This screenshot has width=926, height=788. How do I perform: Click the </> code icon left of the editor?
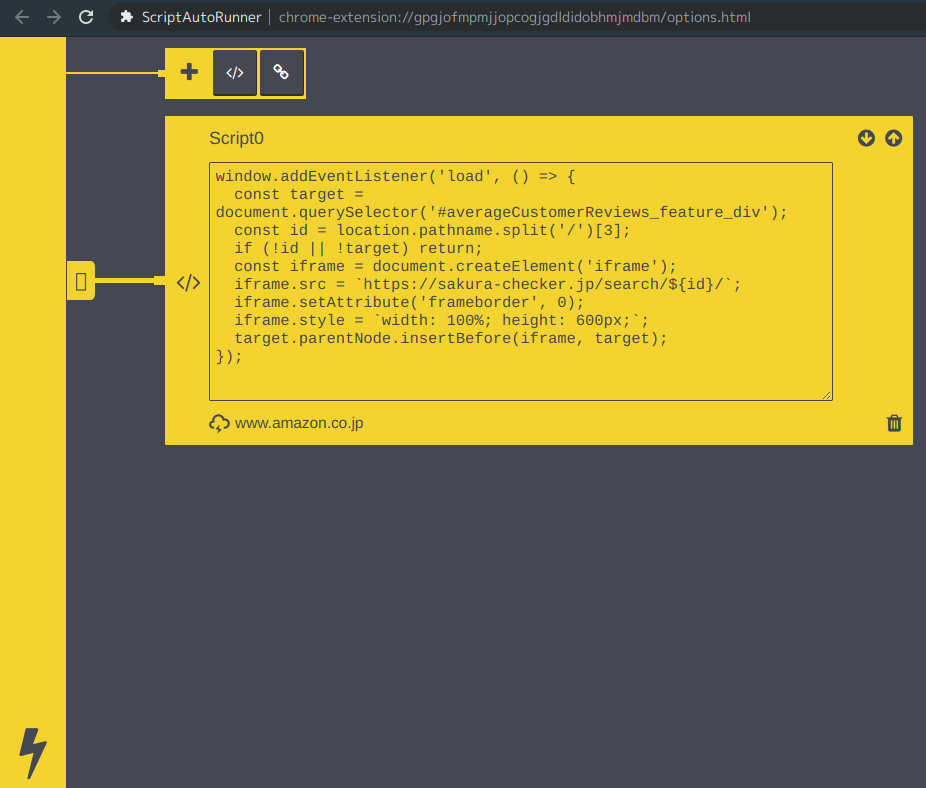point(188,283)
